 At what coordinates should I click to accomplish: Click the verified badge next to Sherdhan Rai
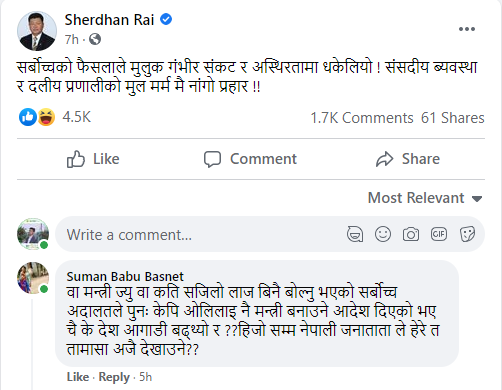point(166,19)
